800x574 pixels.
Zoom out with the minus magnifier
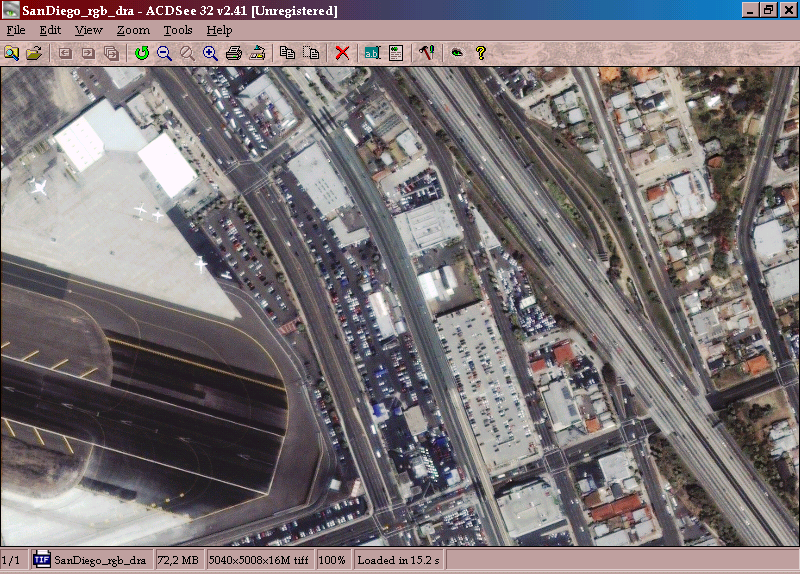[x=164, y=53]
